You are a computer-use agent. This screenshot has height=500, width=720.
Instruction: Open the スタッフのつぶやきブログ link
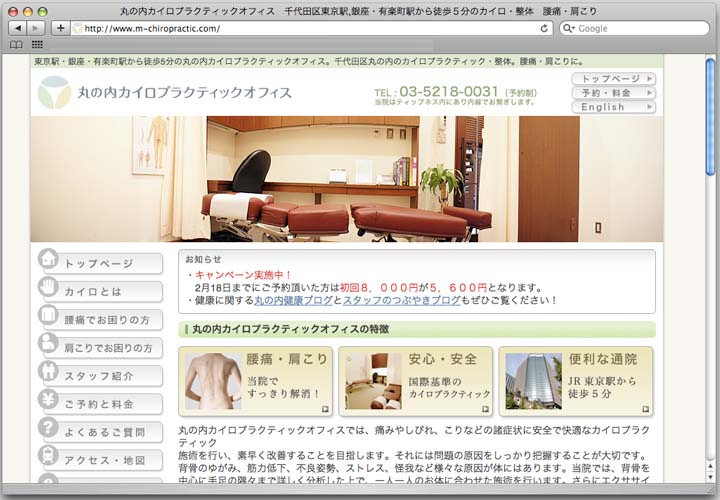[x=403, y=300]
